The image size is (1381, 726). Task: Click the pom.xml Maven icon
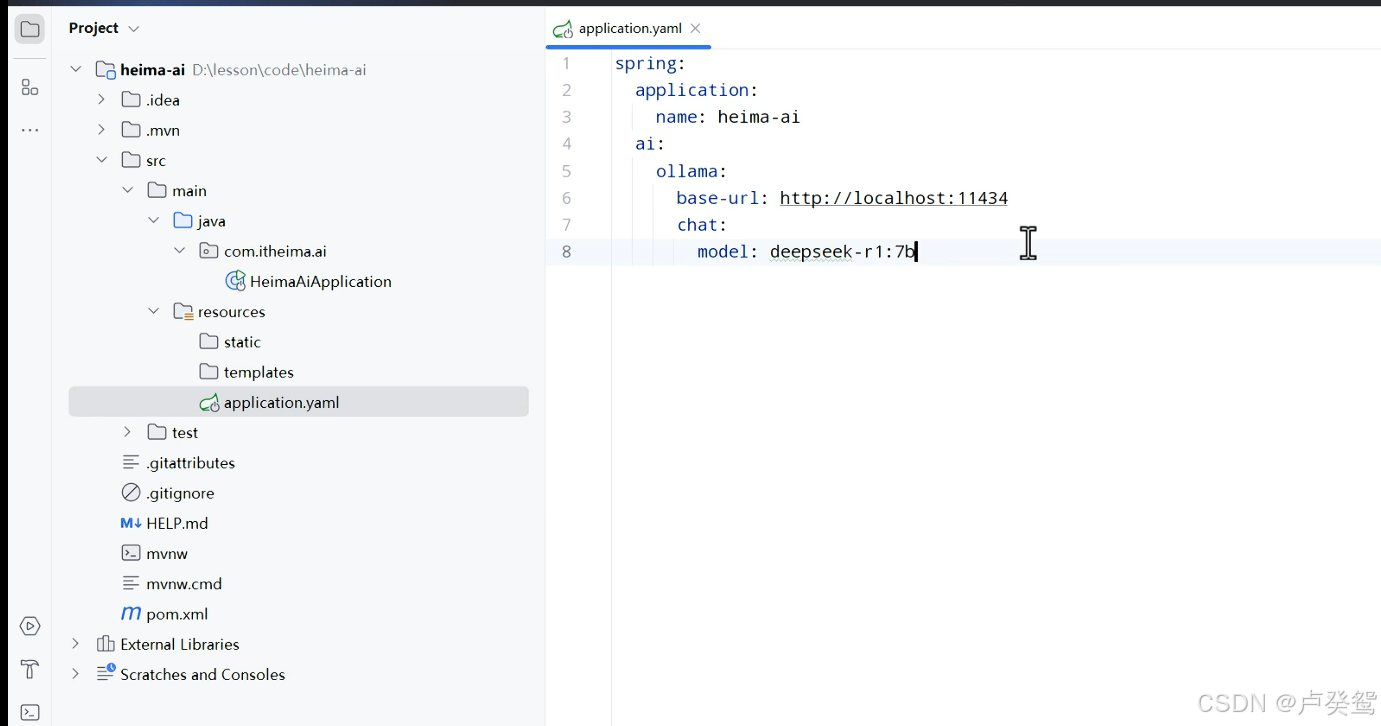pyautogui.click(x=131, y=614)
